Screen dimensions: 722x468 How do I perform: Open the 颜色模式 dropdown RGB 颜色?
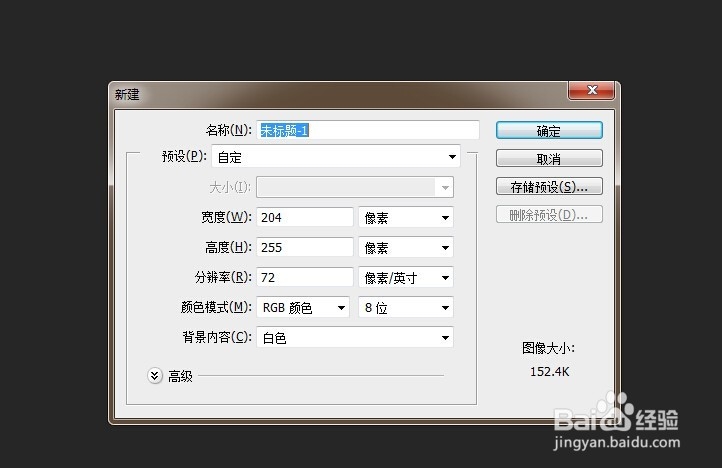coord(303,307)
